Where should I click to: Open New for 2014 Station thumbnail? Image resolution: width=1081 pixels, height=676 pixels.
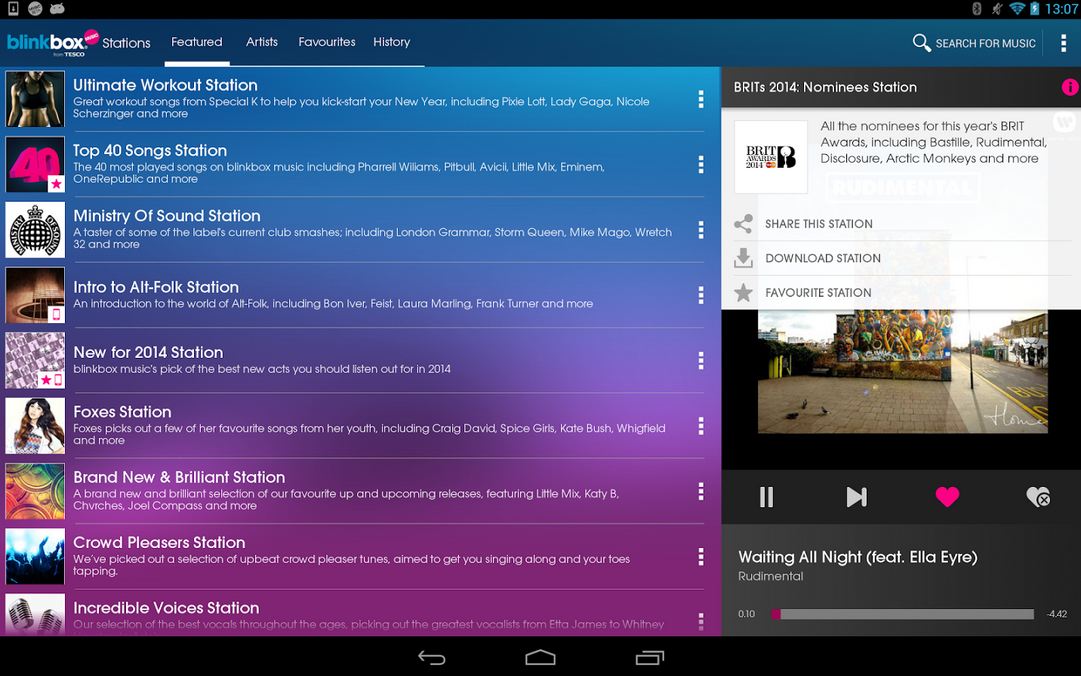(x=35, y=360)
